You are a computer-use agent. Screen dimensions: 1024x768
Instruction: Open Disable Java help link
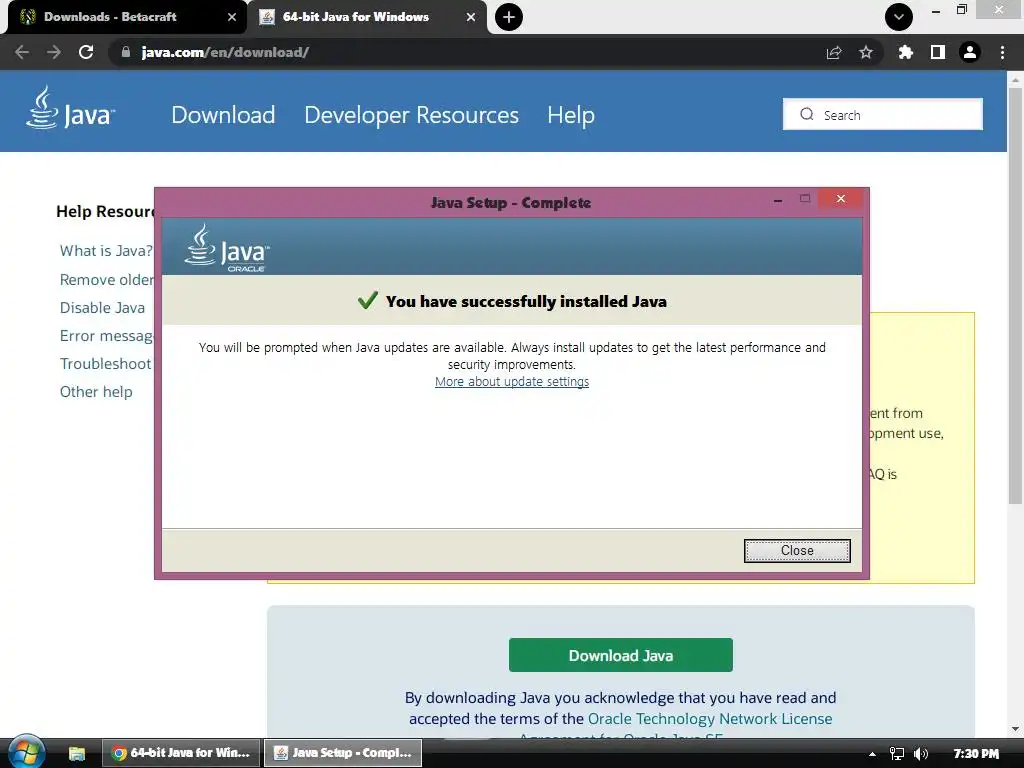click(102, 308)
